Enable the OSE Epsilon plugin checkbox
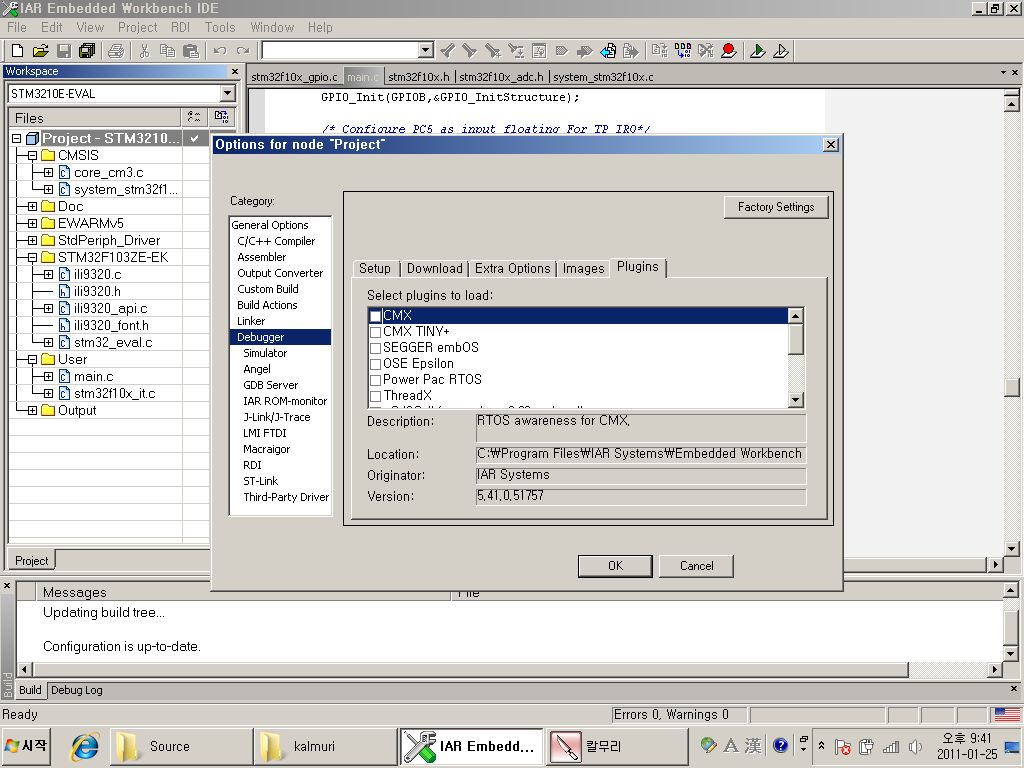This screenshot has width=1024, height=768. pos(376,364)
